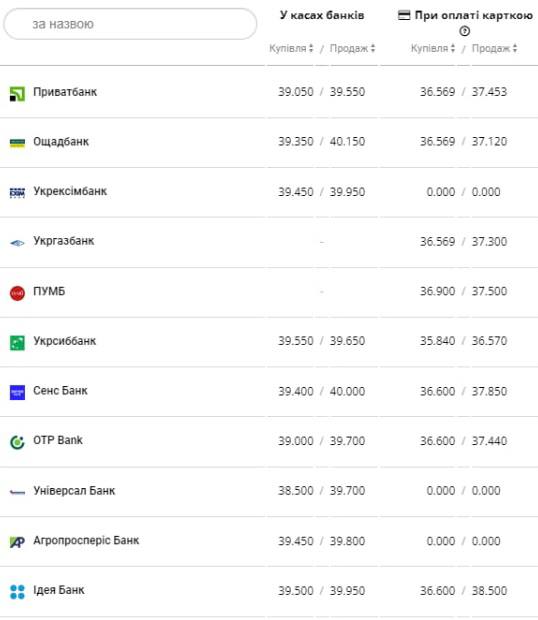Click the OTP Bank logo icon

pyautogui.click(x=17, y=442)
